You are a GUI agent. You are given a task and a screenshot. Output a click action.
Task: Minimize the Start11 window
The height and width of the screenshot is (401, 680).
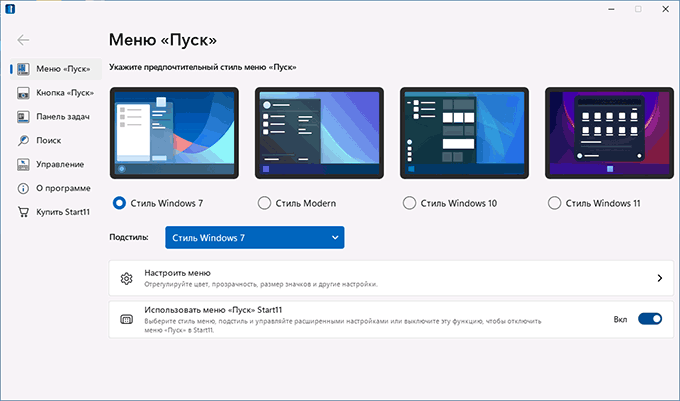611,9
